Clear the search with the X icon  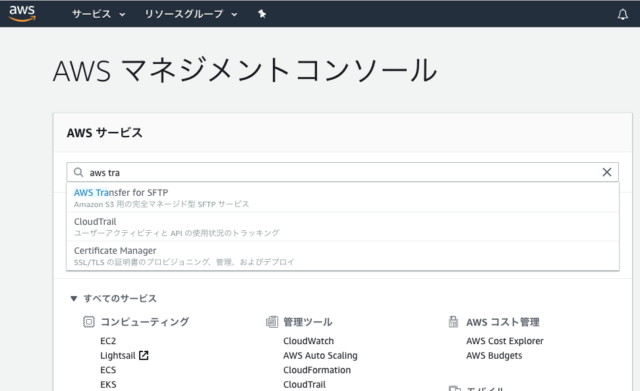coord(607,172)
